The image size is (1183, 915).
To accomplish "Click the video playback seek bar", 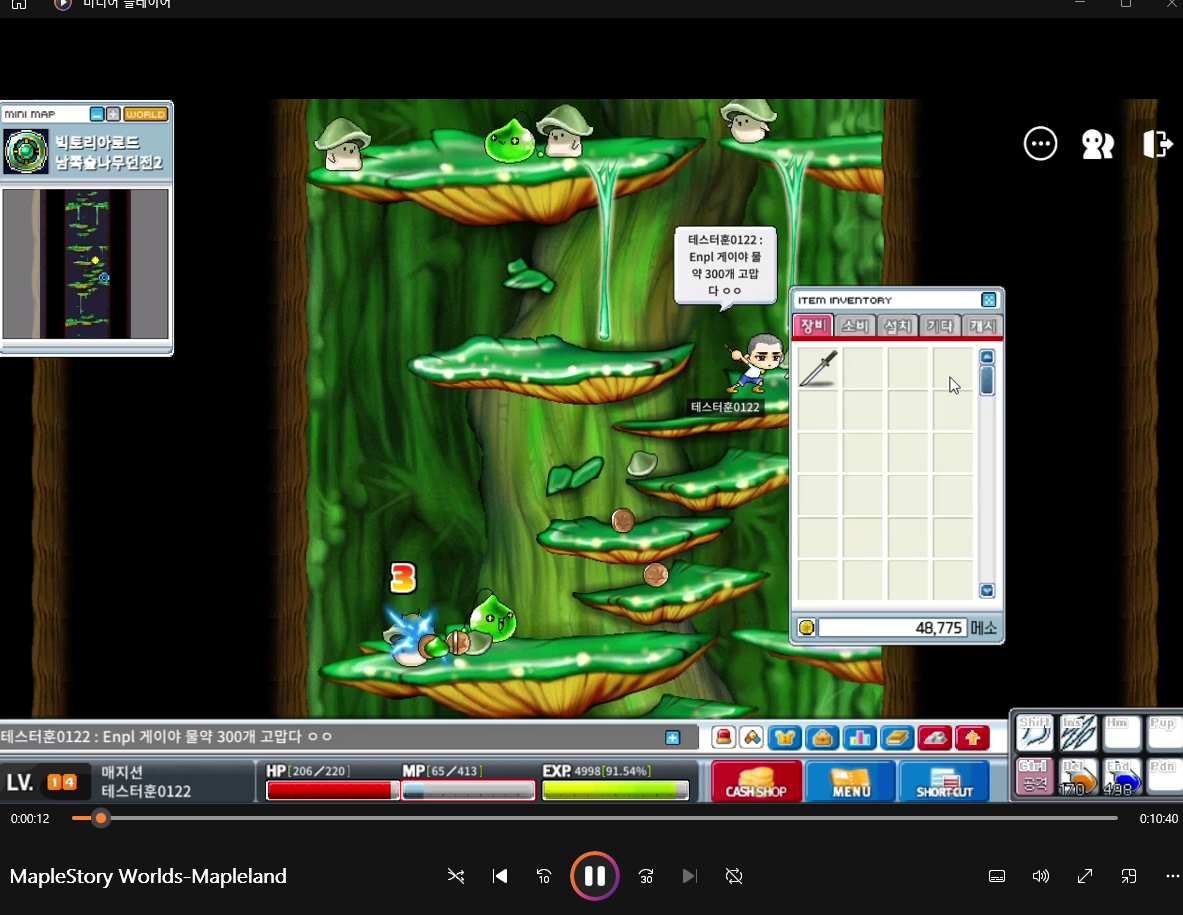I will pos(600,818).
